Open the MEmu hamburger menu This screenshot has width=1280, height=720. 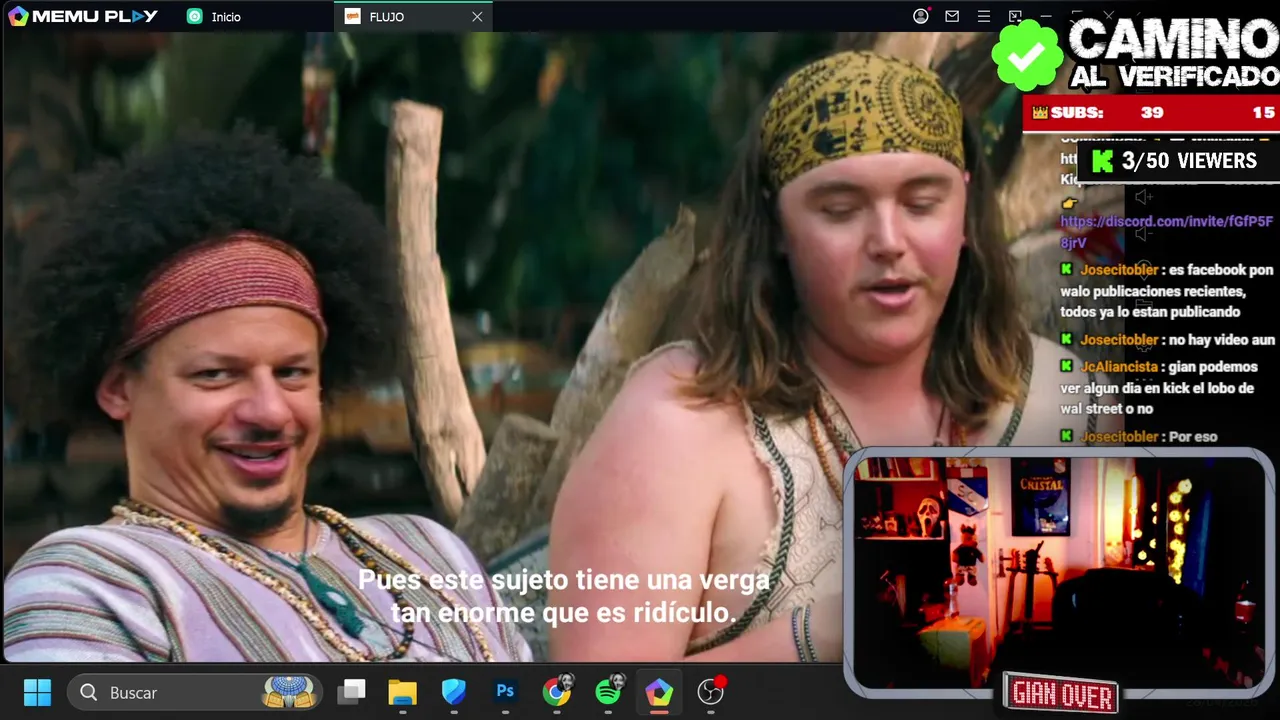[984, 16]
